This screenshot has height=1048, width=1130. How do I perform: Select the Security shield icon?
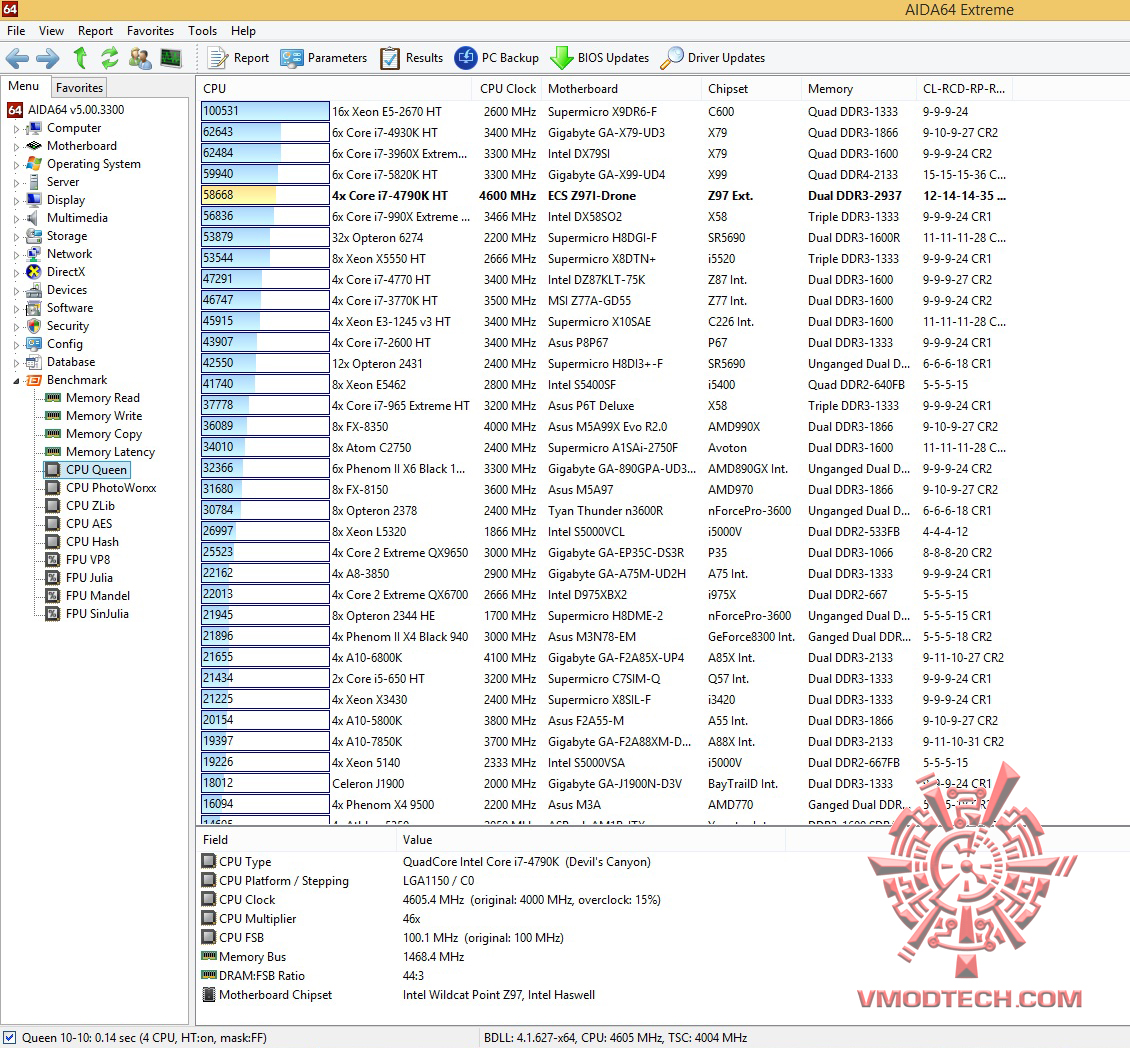pos(34,326)
